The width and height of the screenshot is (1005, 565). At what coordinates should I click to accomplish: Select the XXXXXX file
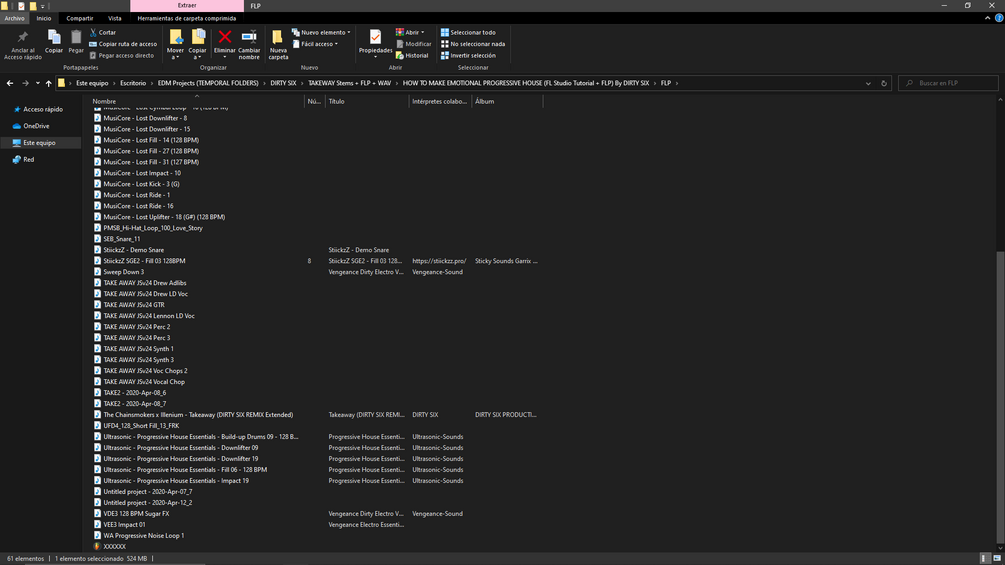click(x=115, y=546)
